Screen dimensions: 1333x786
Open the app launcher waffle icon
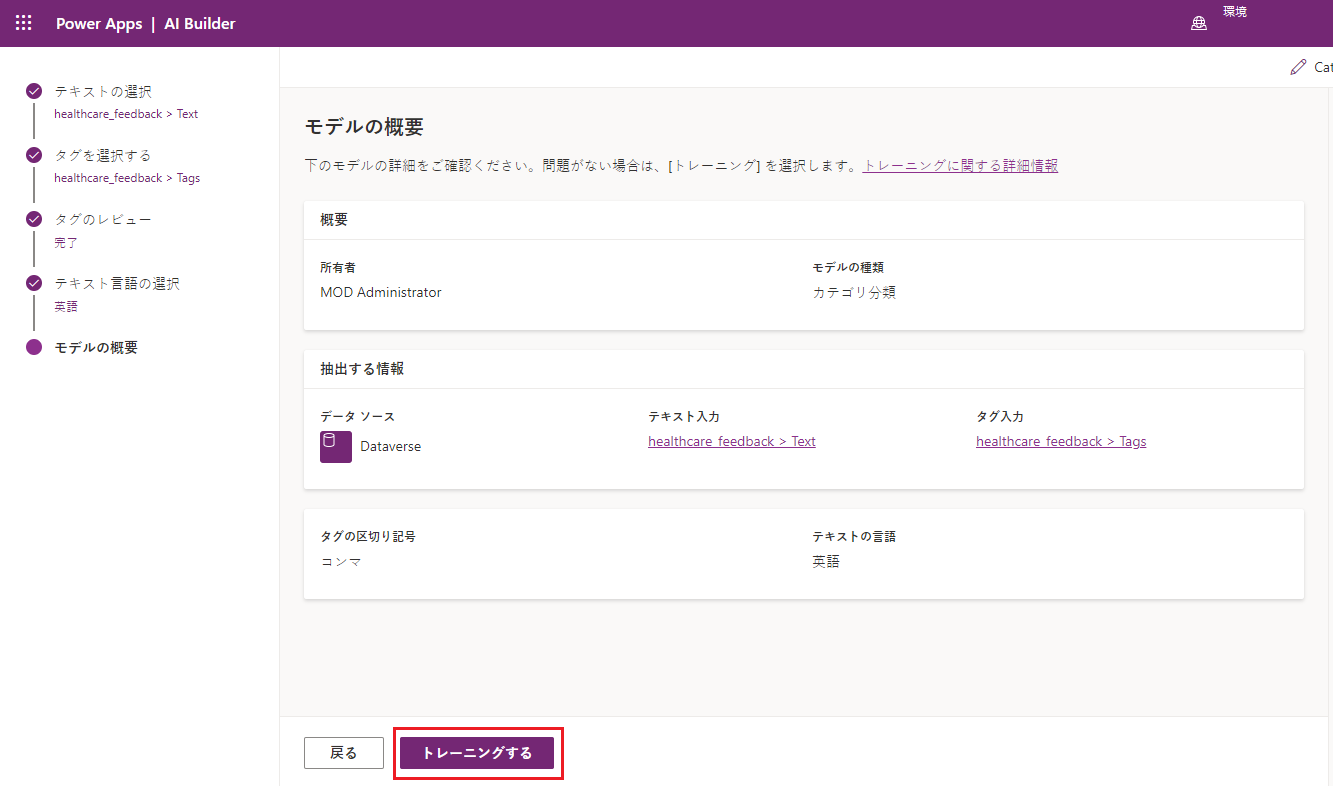tap(24, 23)
